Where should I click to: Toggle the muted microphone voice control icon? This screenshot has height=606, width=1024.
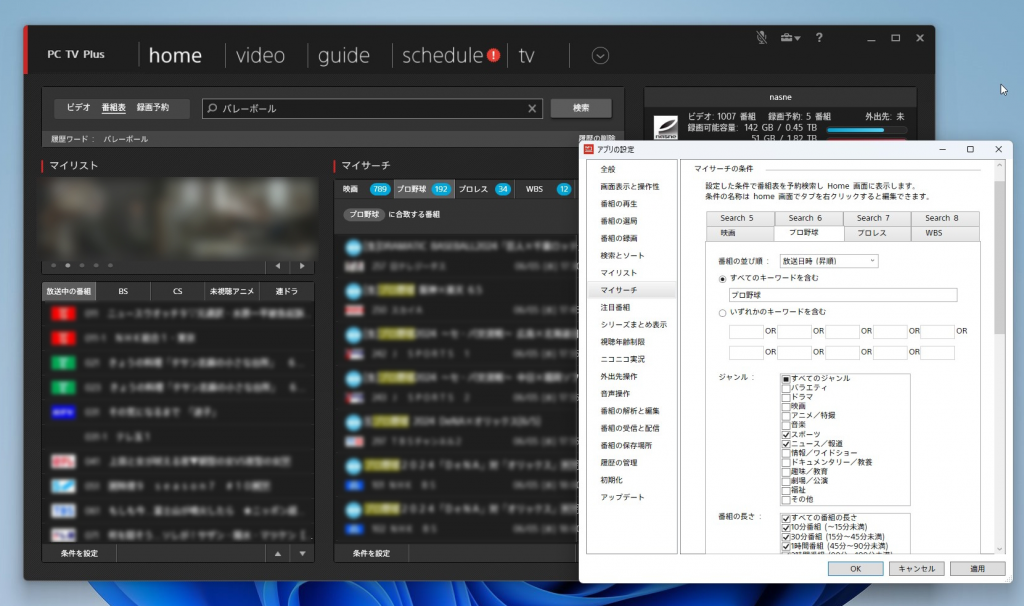pos(761,37)
